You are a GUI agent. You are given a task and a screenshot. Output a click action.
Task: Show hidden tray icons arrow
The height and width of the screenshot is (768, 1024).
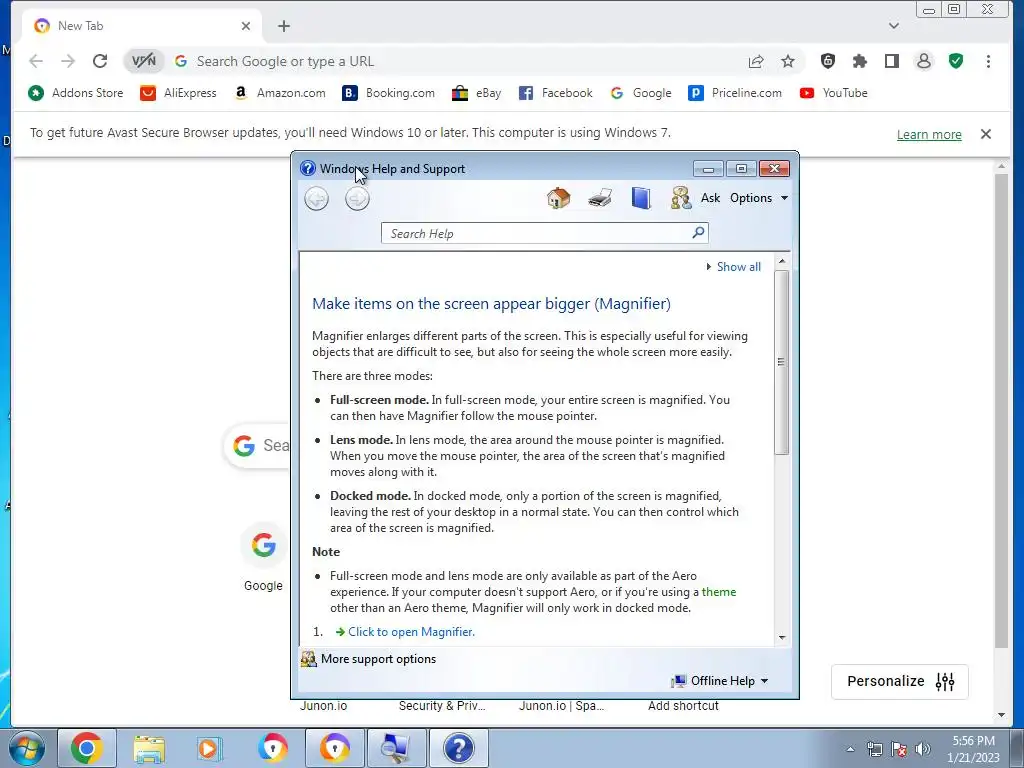850,750
